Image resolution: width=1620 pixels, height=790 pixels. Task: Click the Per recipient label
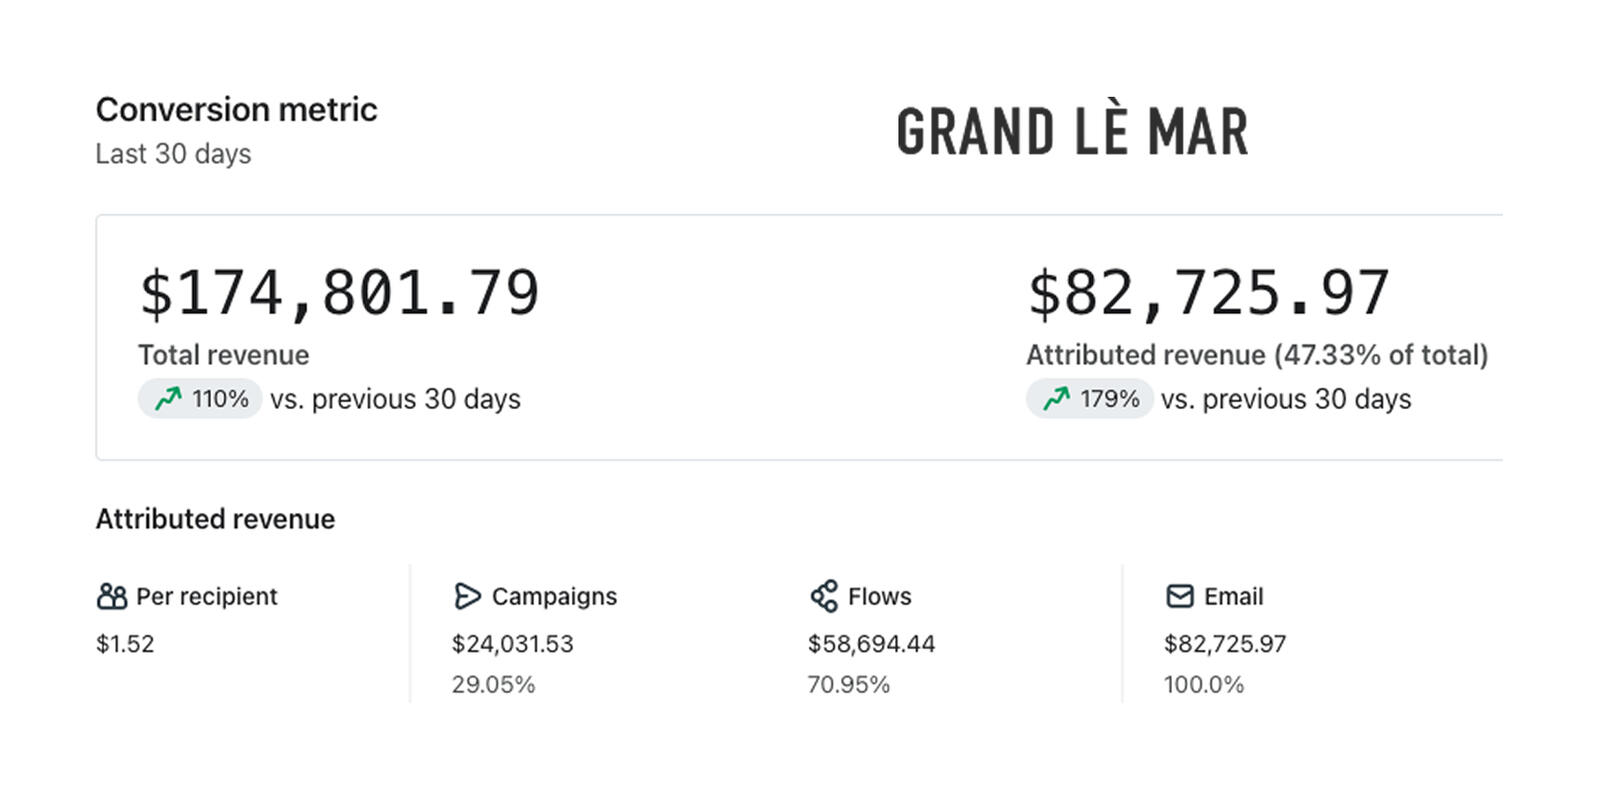click(x=206, y=597)
